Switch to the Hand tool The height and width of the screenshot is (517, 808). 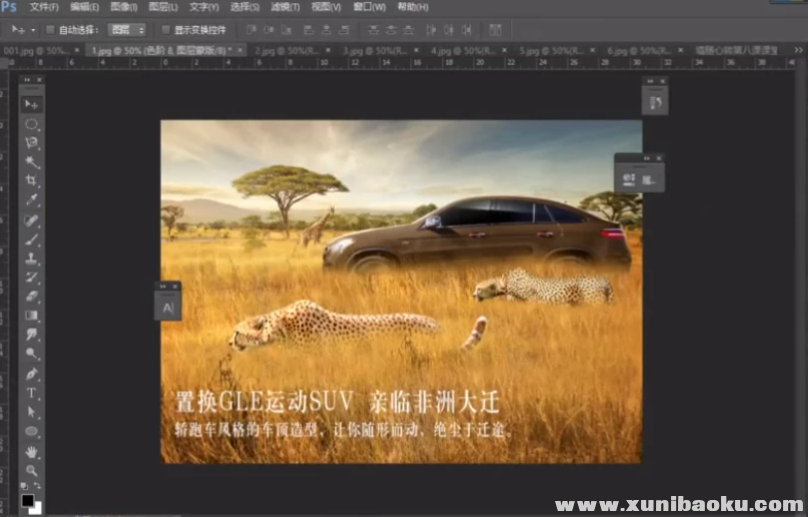coord(32,451)
